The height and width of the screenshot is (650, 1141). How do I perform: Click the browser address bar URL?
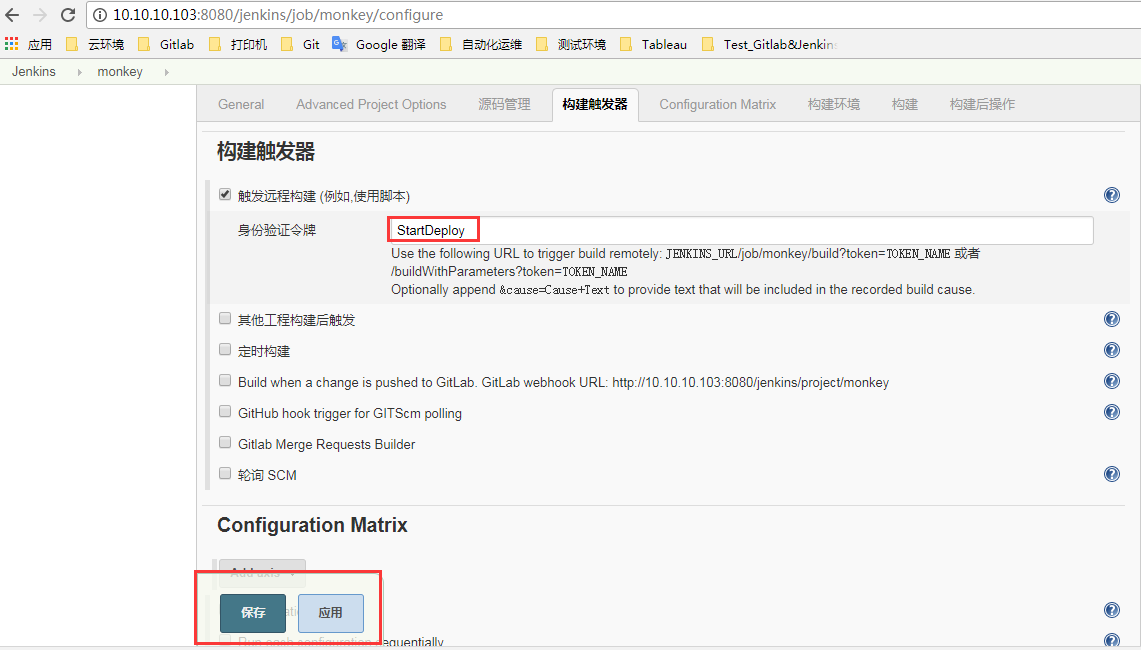pos(278,15)
